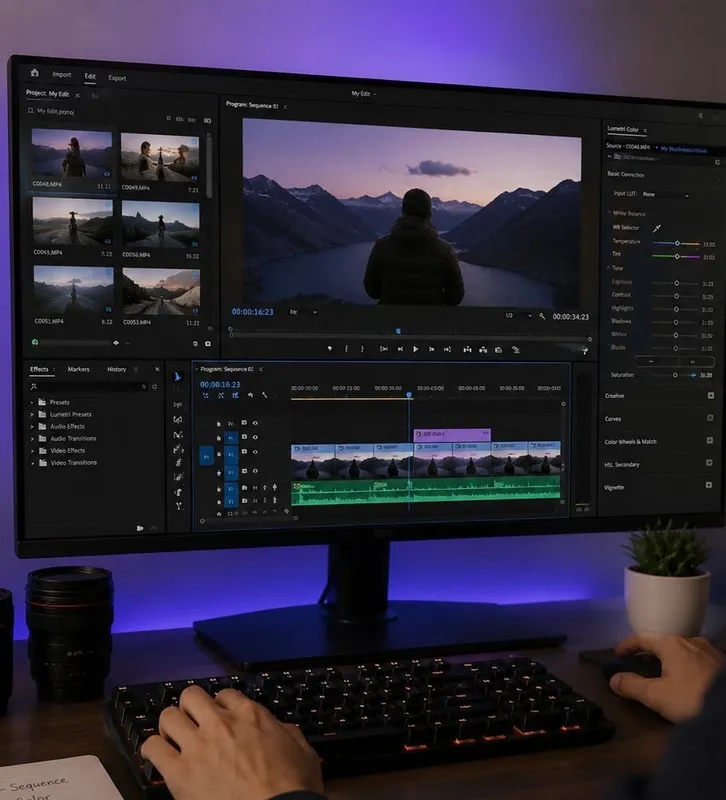The width and height of the screenshot is (726, 800).
Task: Open the Input LUT dropdown
Action: tap(666, 194)
